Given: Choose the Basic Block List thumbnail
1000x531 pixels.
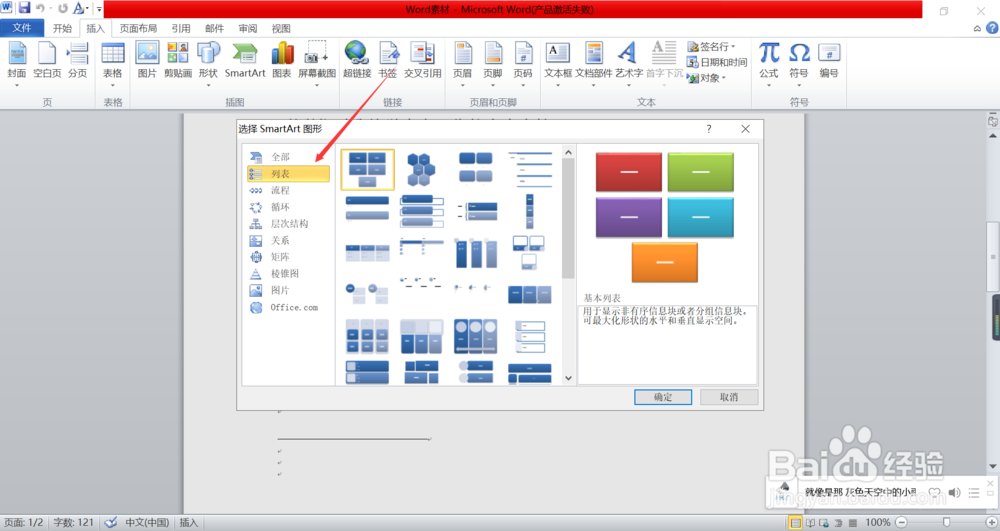Looking at the screenshot, I should click(367, 170).
